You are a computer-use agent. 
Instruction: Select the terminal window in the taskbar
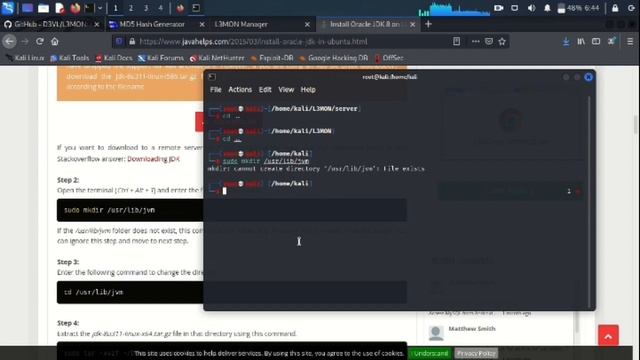[x=196, y=8]
